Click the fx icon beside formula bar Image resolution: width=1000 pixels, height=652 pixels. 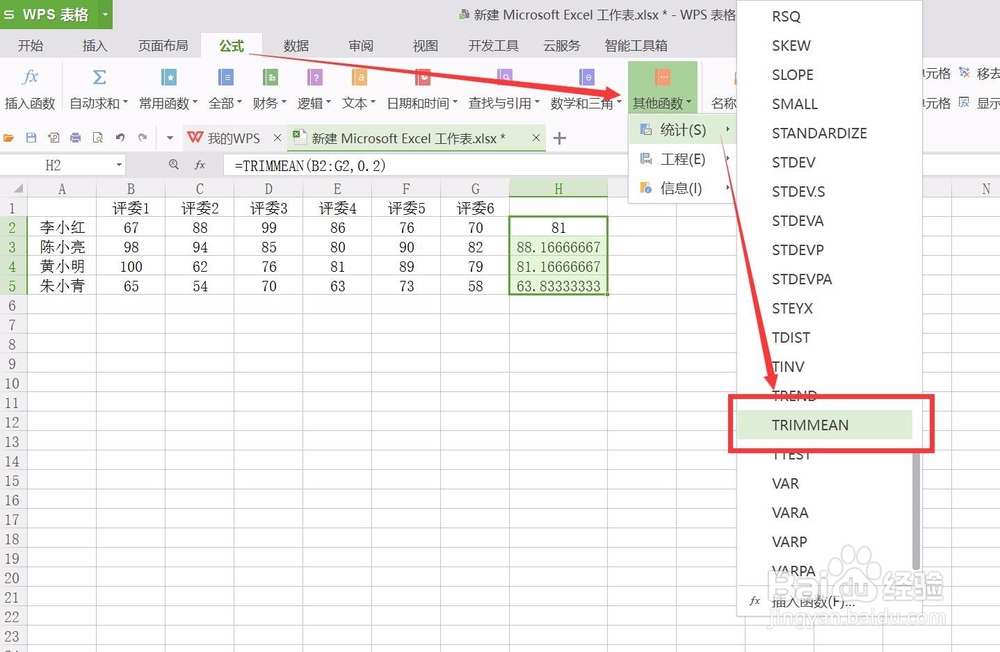click(200, 165)
